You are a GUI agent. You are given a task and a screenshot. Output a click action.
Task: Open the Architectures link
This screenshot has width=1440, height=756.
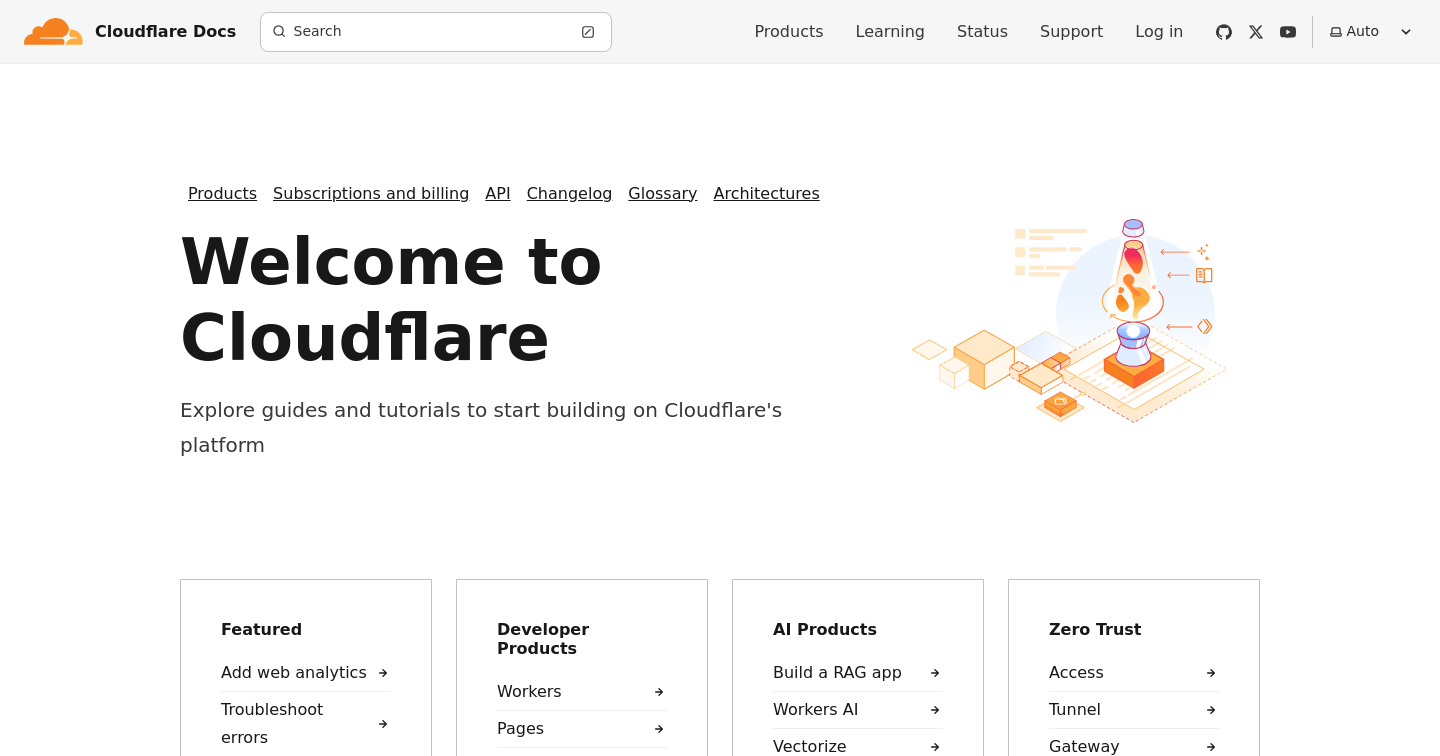pos(766,194)
